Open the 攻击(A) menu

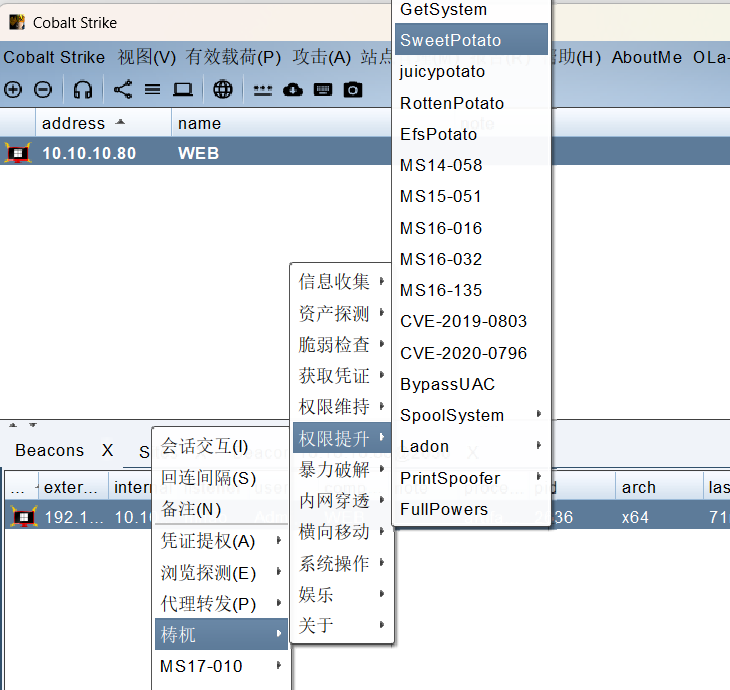coord(321,57)
